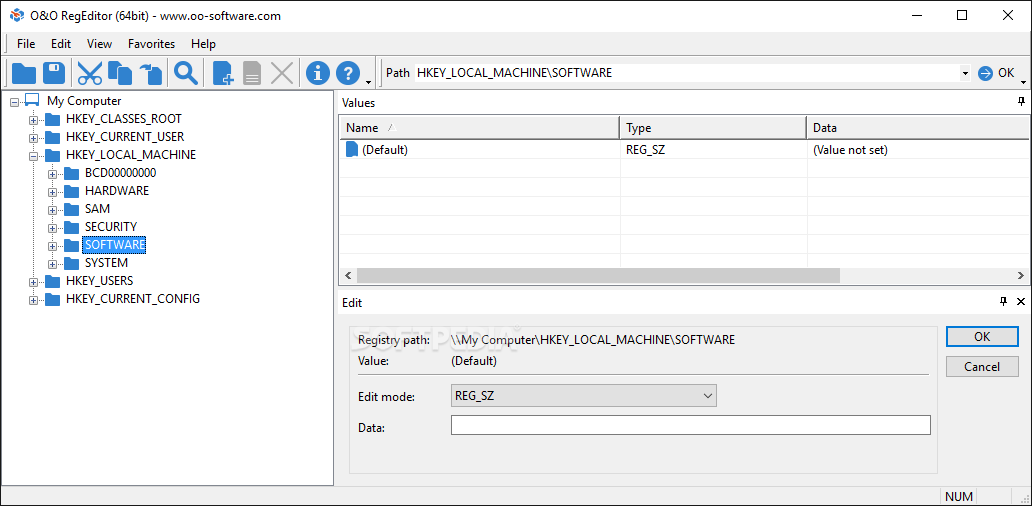Collapse the HKEY_LOCAL_MACHINE node
The height and width of the screenshot is (506, 1032).
point(34,156)
